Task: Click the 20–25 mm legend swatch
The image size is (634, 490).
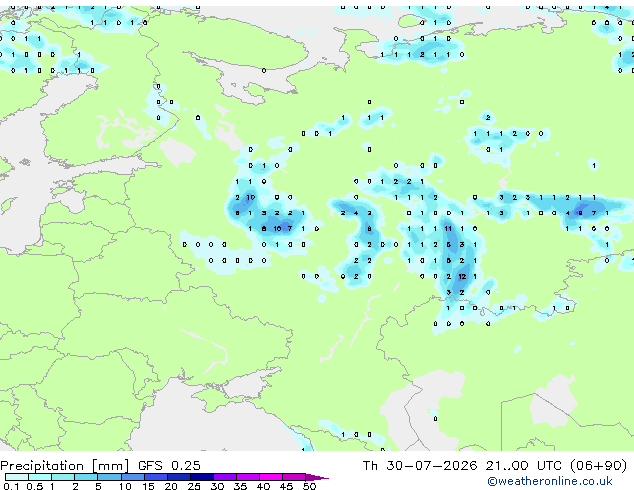Action: click(178, 477)
